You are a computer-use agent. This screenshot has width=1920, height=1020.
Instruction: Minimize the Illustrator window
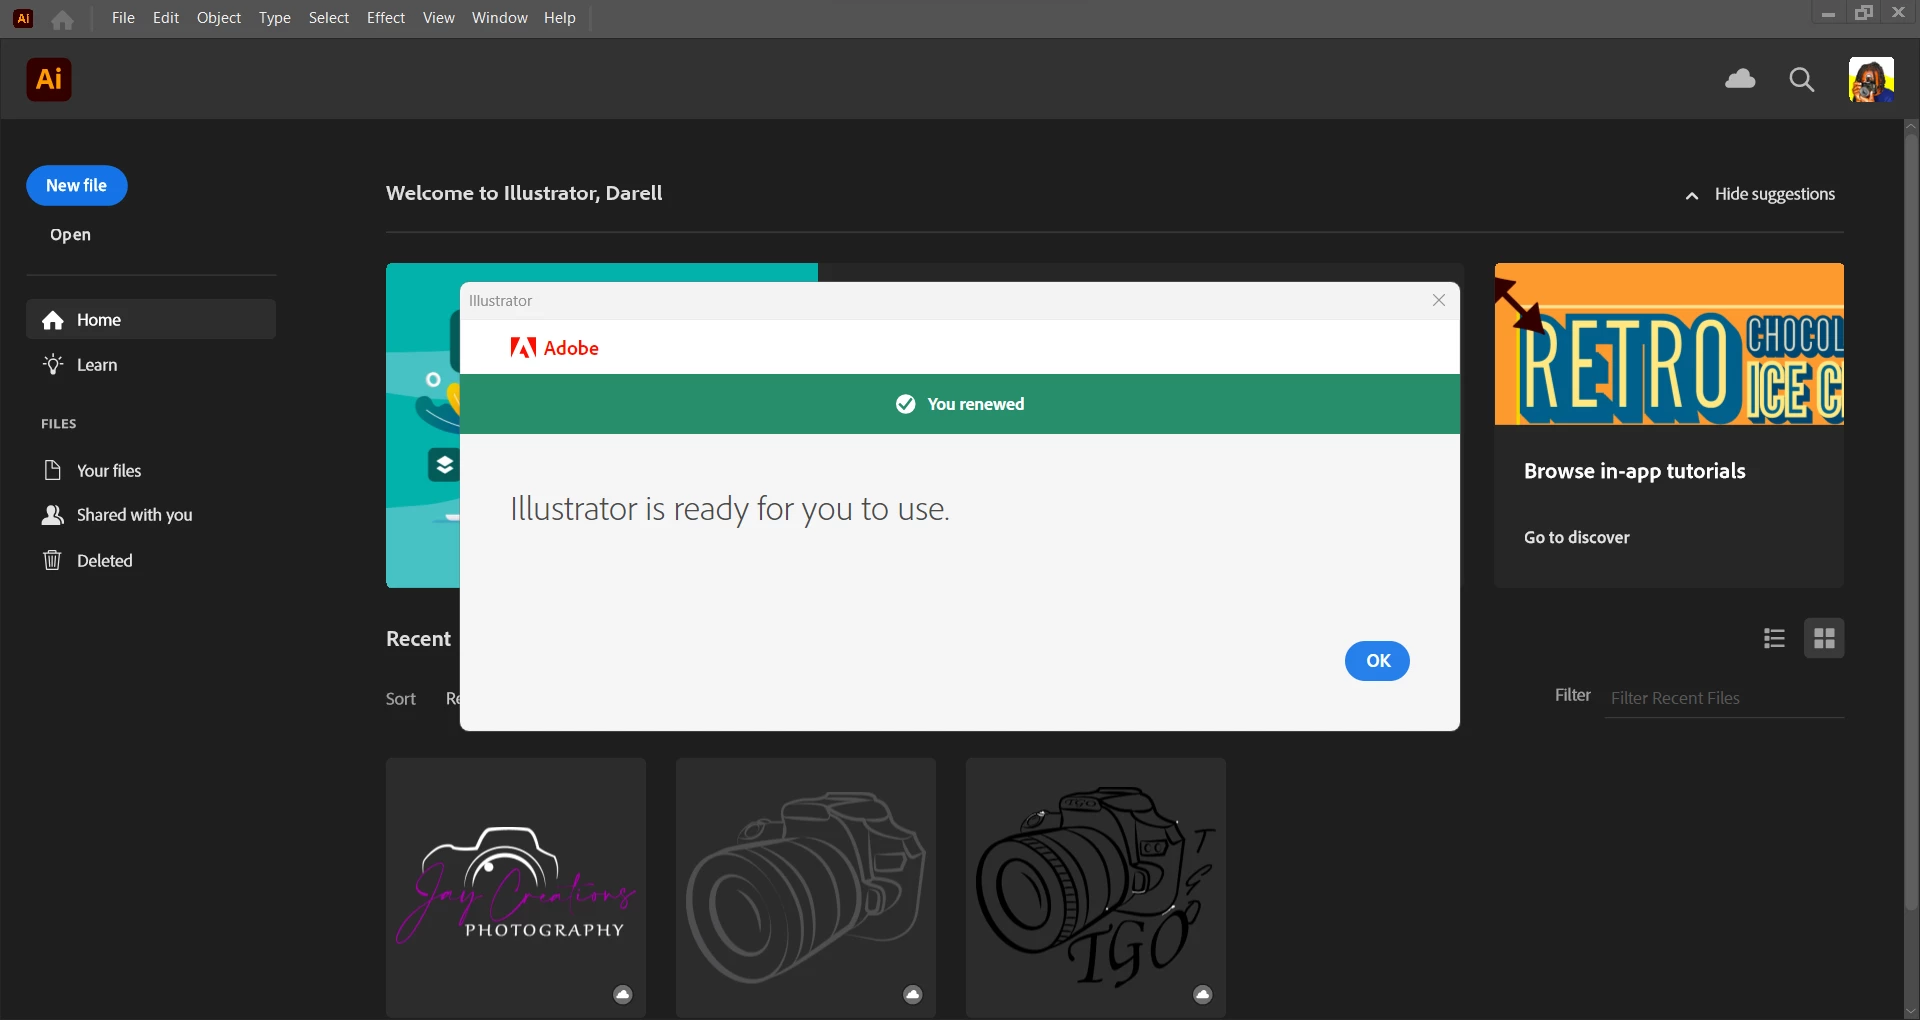pyautogui.click(x=1828, y=13)
